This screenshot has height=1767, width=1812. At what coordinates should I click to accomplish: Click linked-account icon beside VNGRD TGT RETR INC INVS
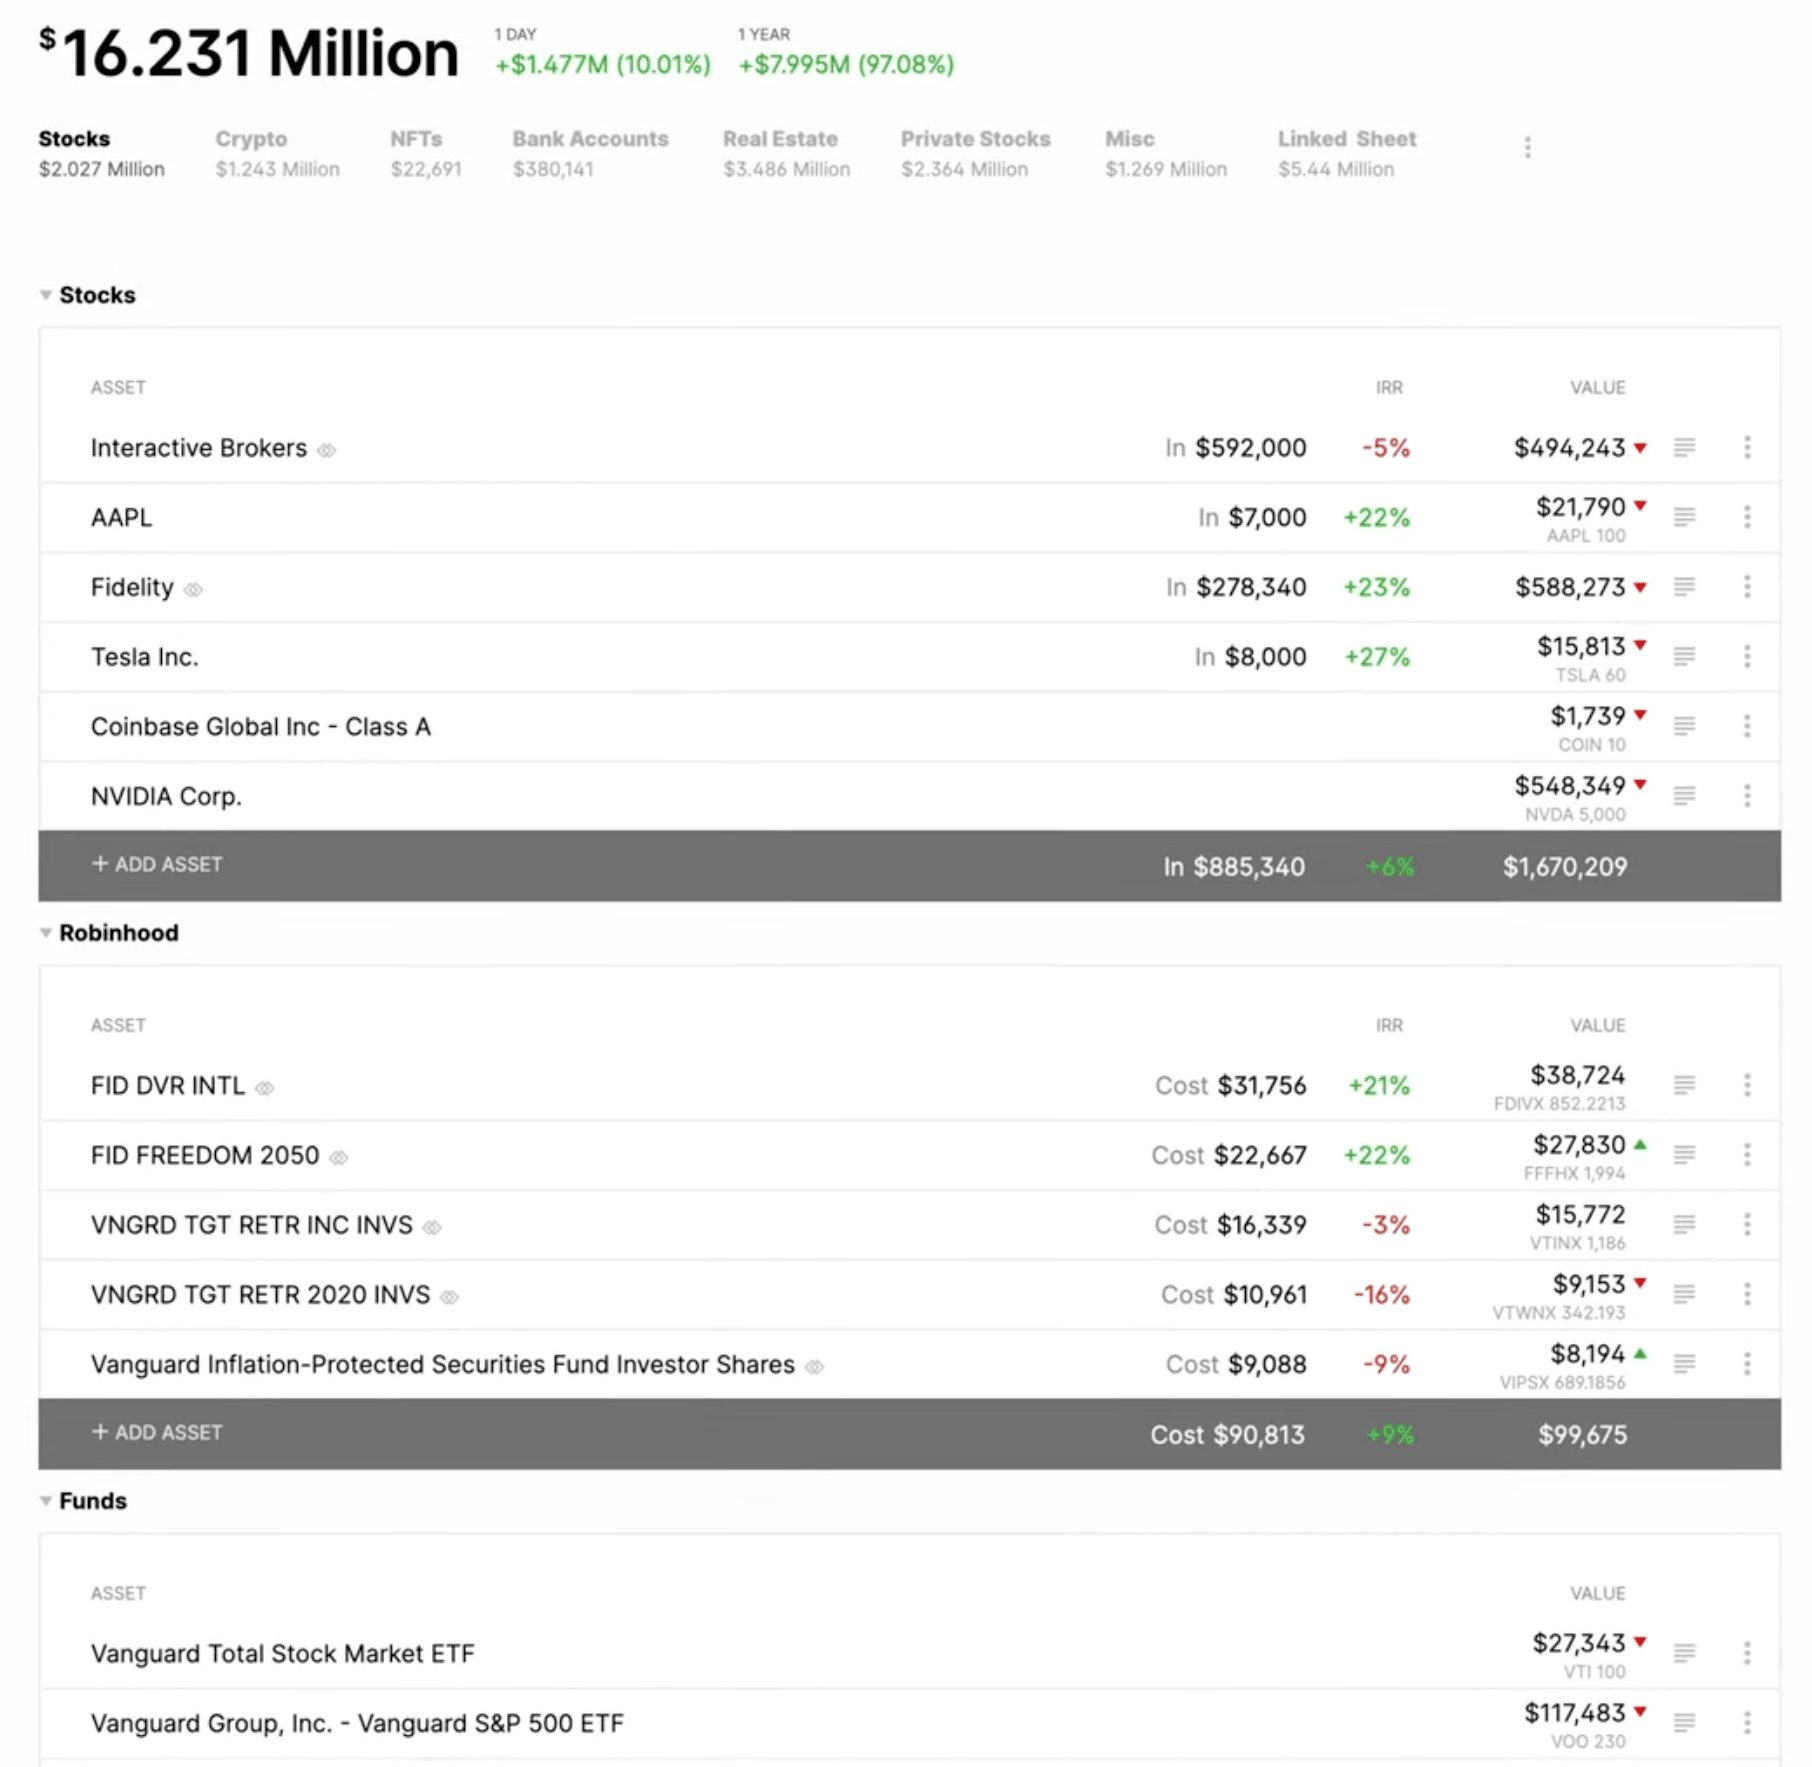(x=432, y=1227)
